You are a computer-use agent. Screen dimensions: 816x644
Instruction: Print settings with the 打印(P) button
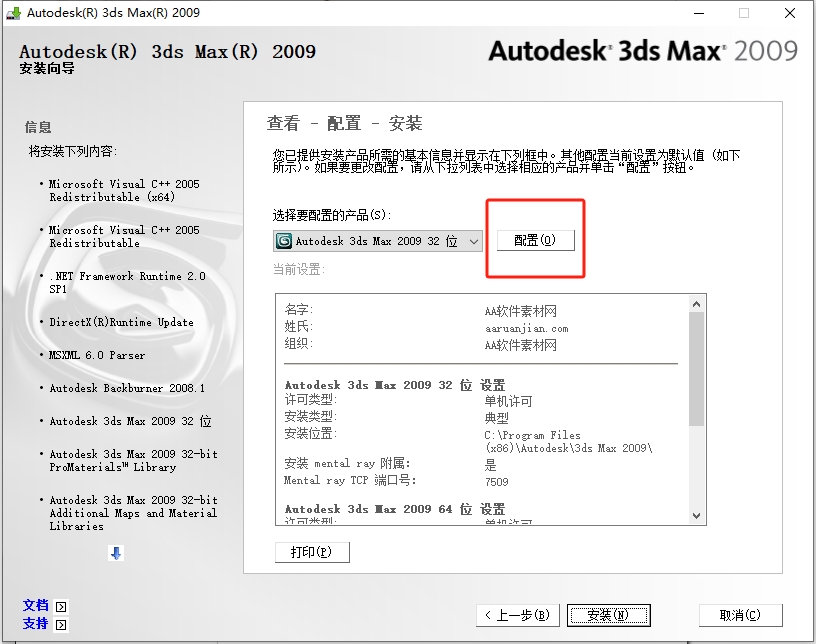click(x=311, y=552)
